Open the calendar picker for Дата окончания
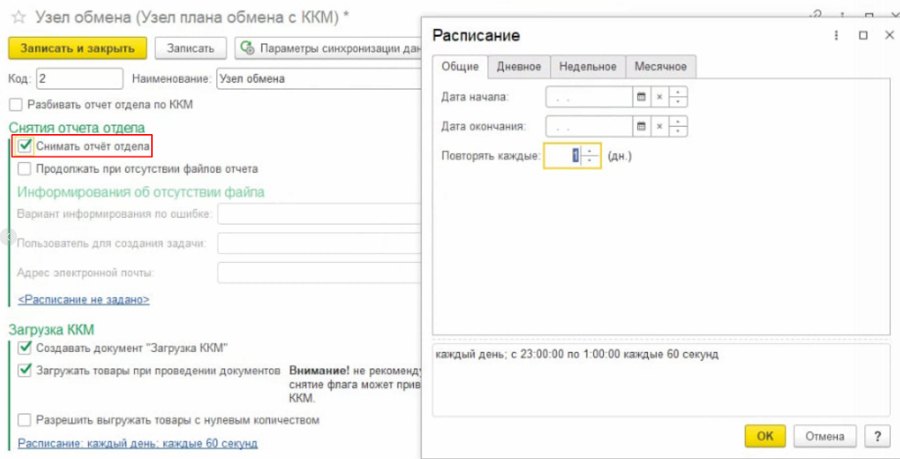The image size is (900, 459). 642,126
